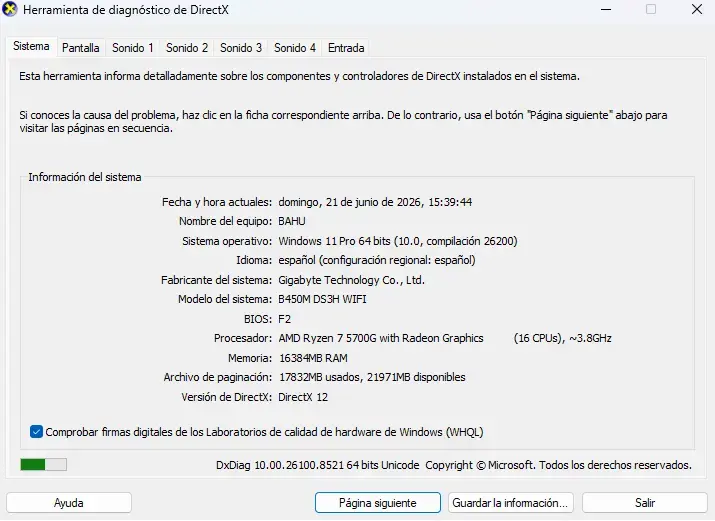715x521 pixels.
Task: Click the 16384MB RAM memory value
Action: point(313,358)
